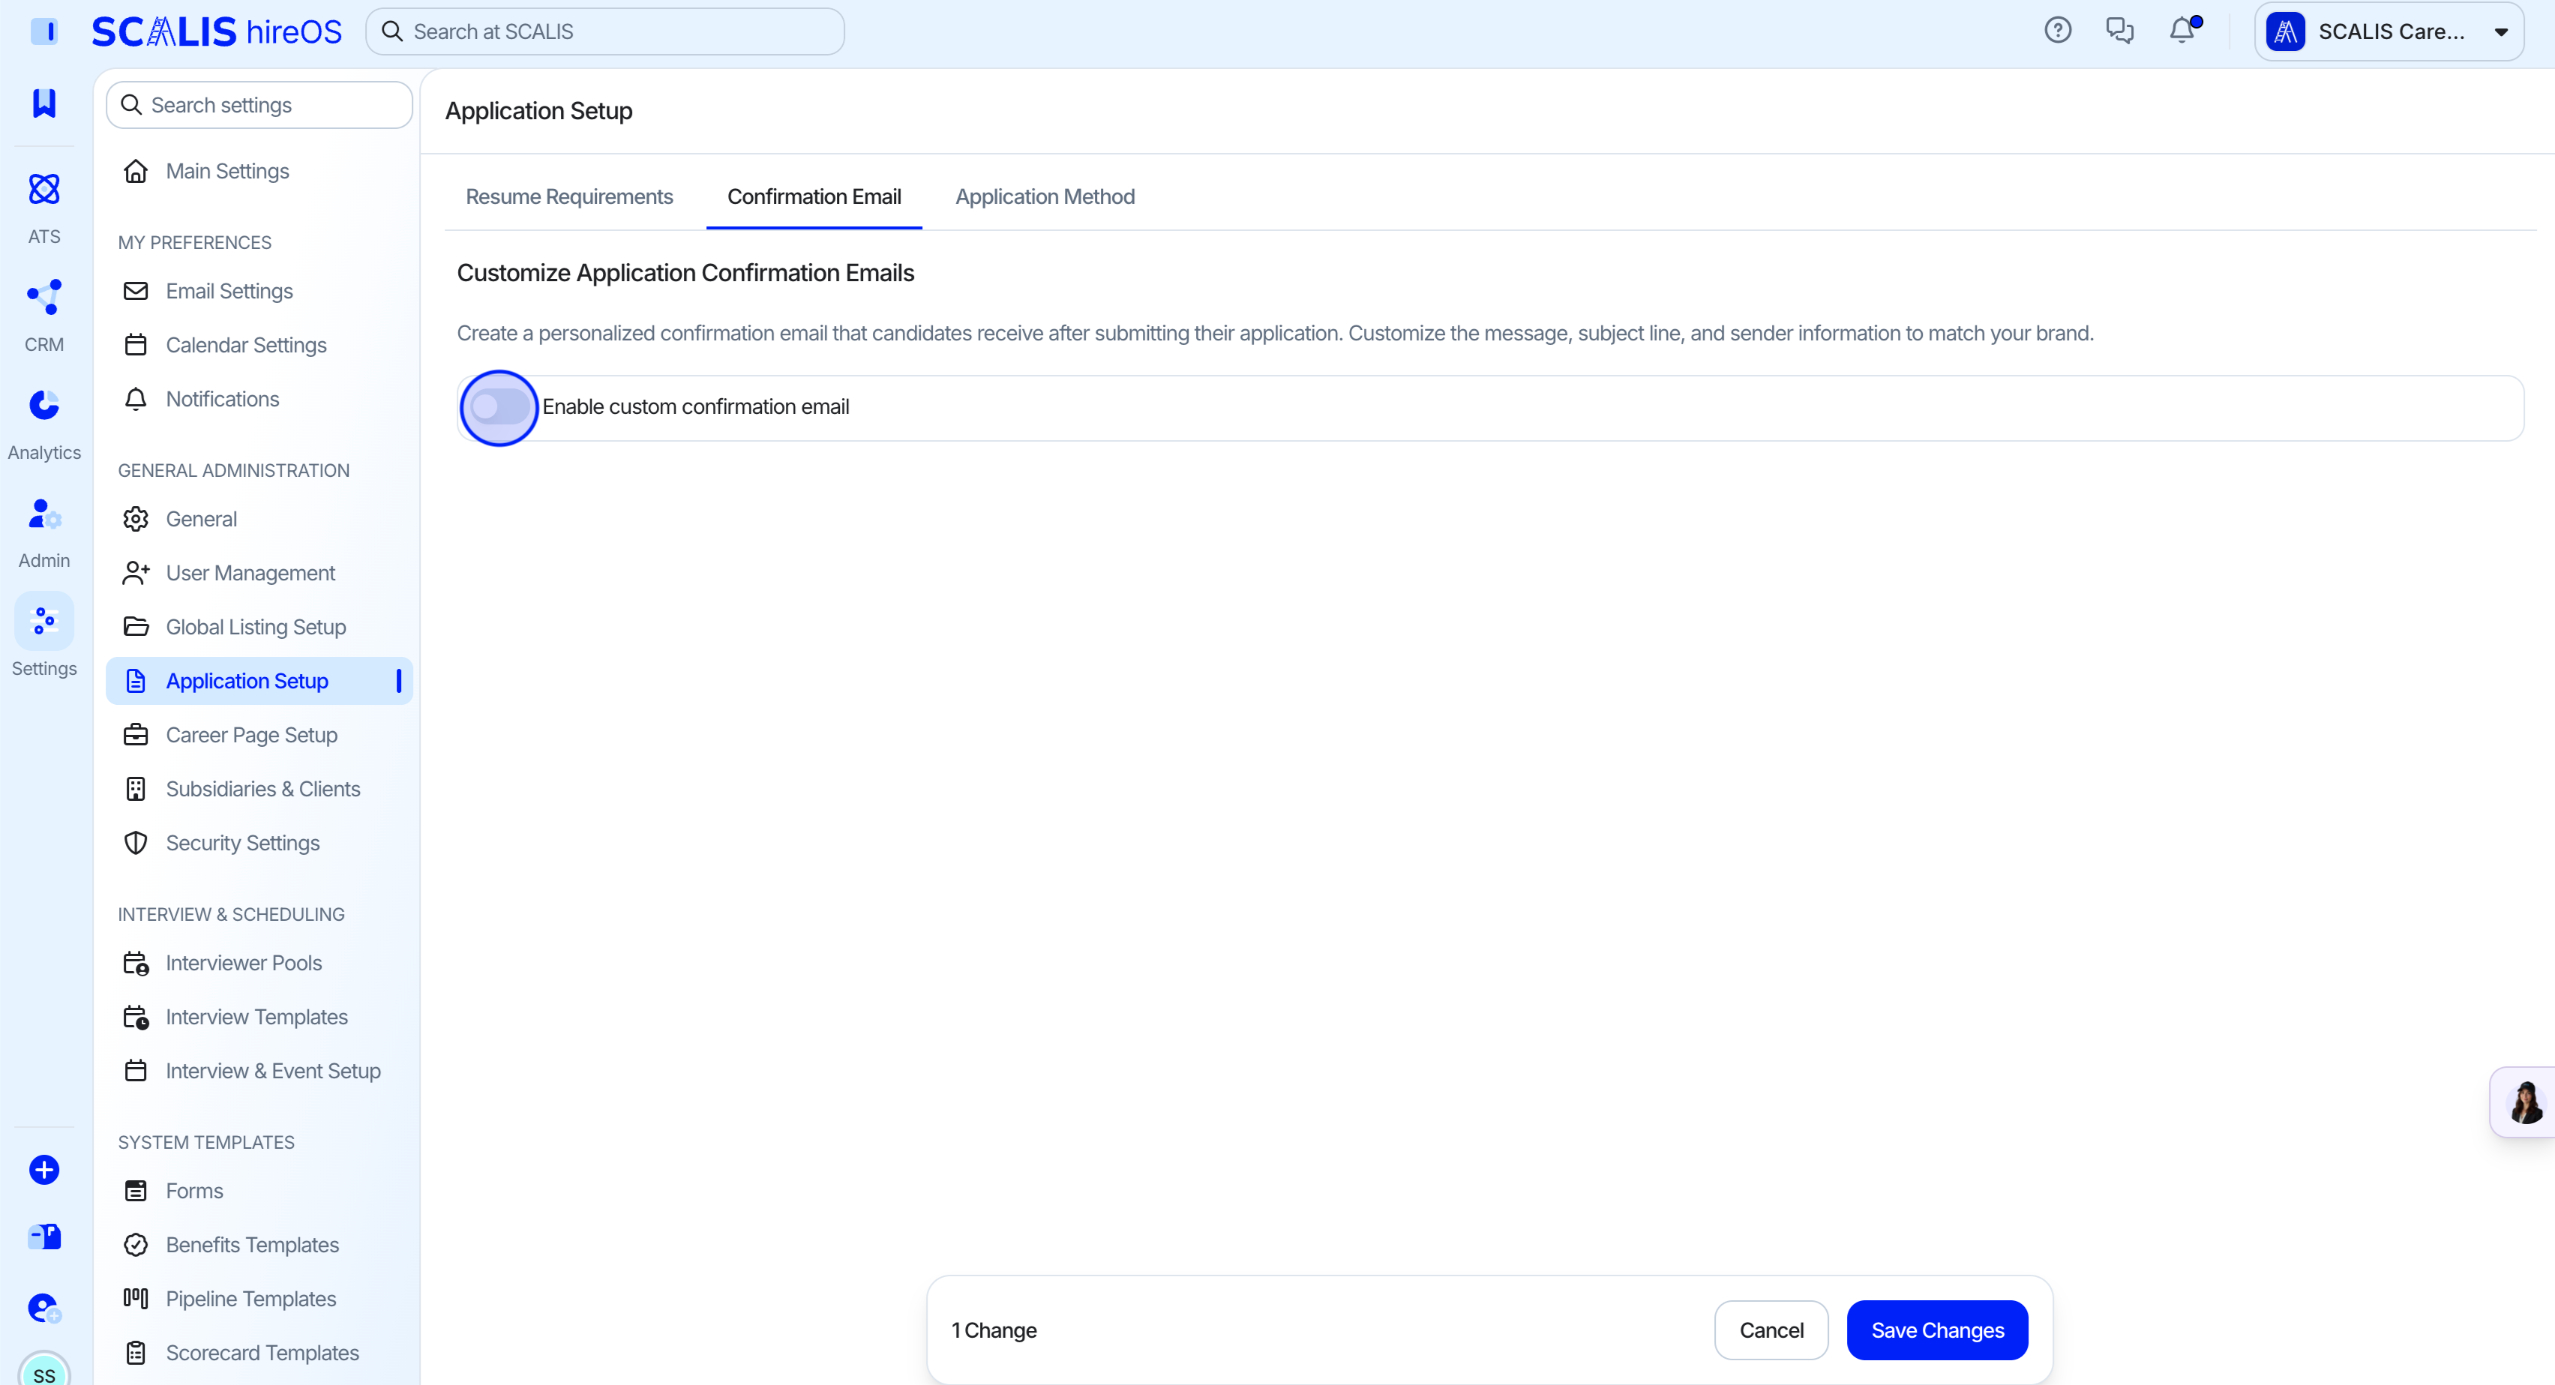Click the '1 Change' text
The height and width of the screenshot is (1385, 2555).
(993, 1330)
